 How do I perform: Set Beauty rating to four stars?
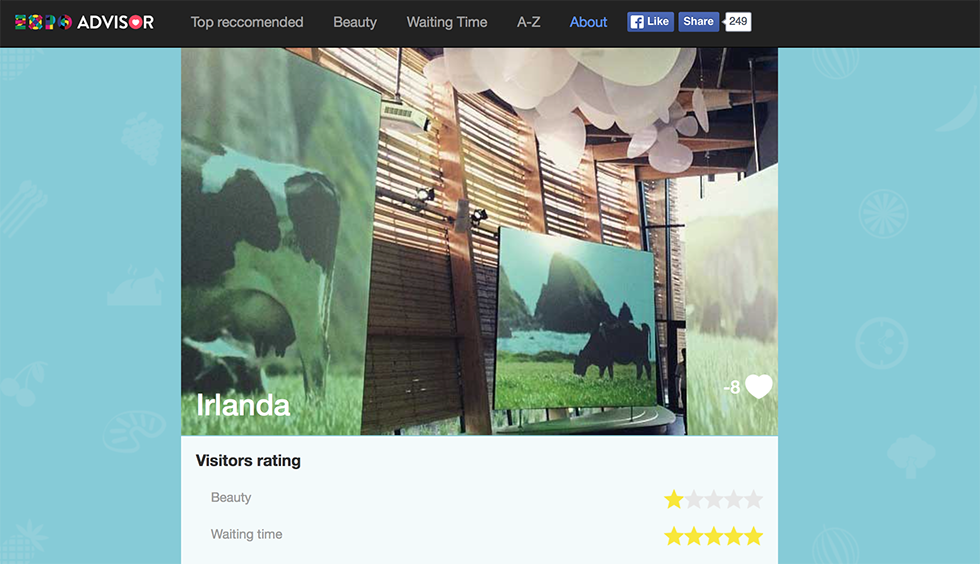point(734,499)
